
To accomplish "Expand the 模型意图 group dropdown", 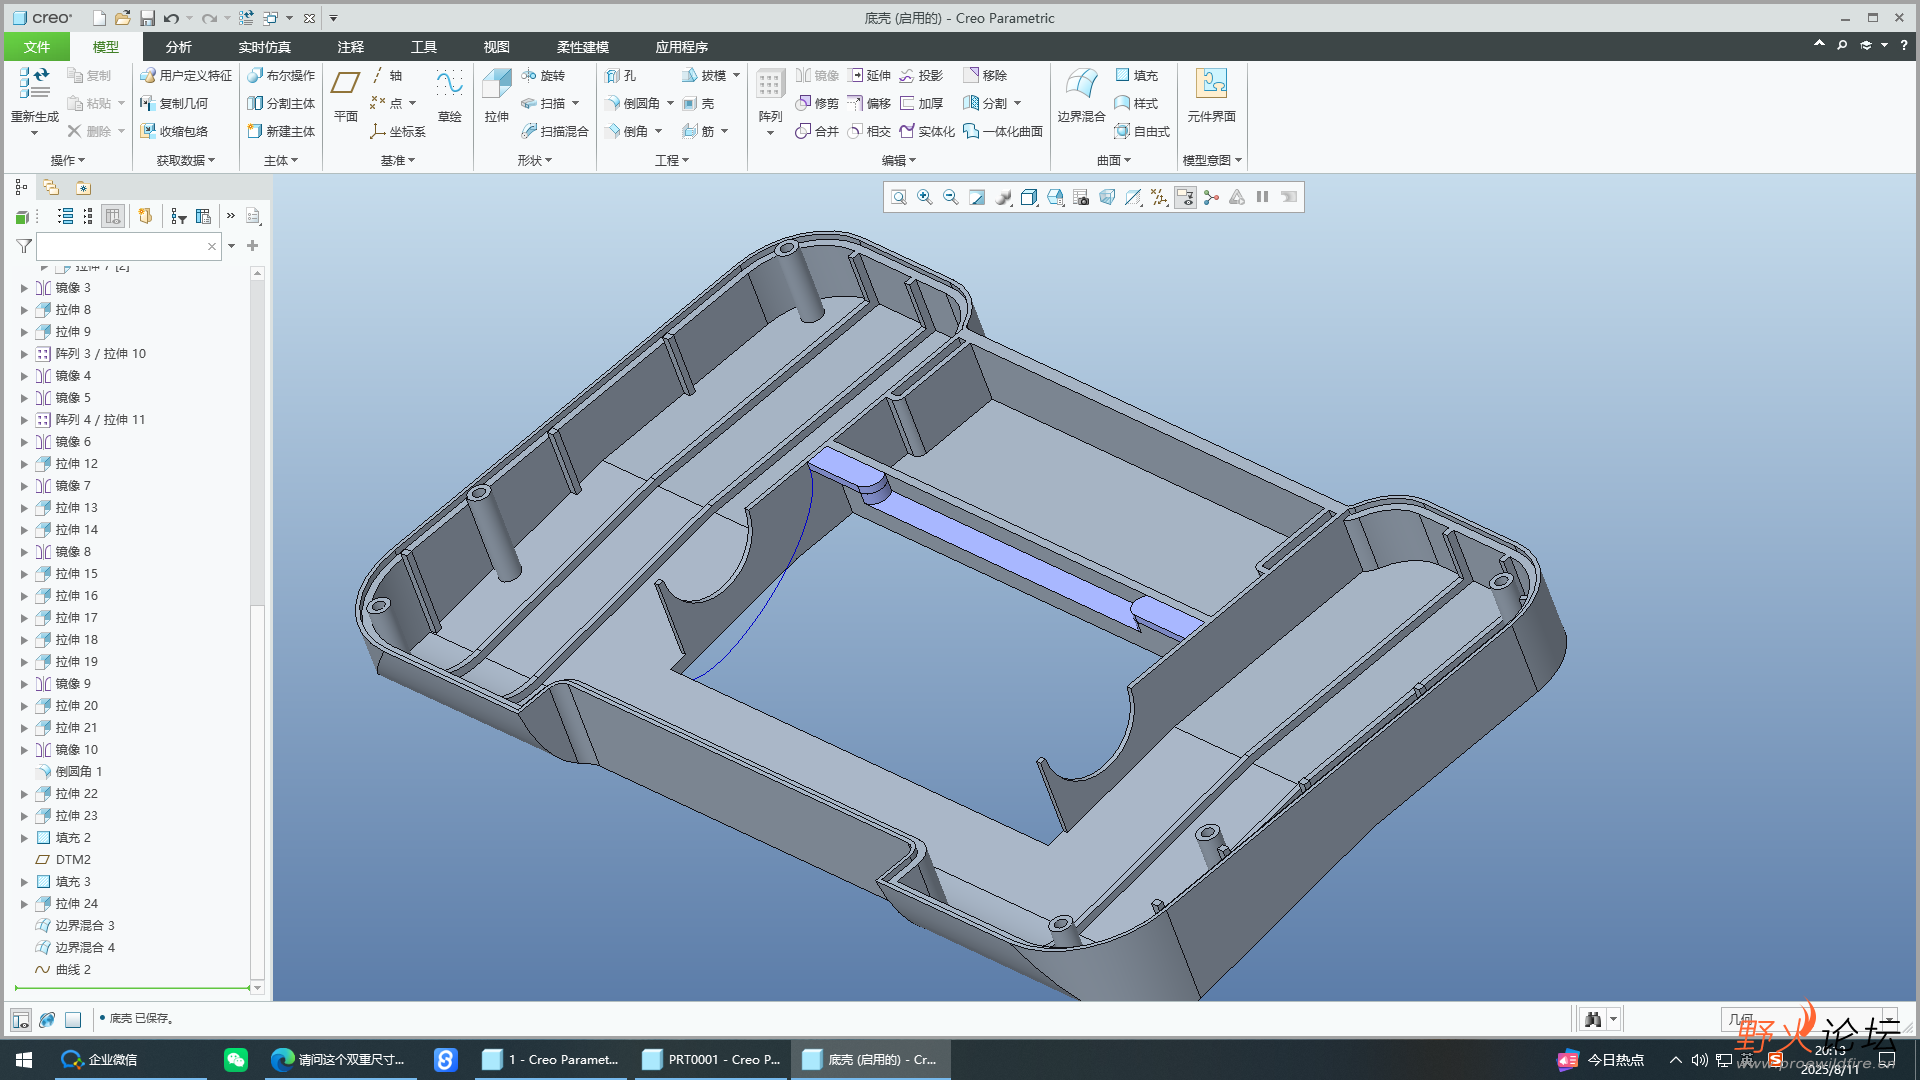I will click(1212, 160).
